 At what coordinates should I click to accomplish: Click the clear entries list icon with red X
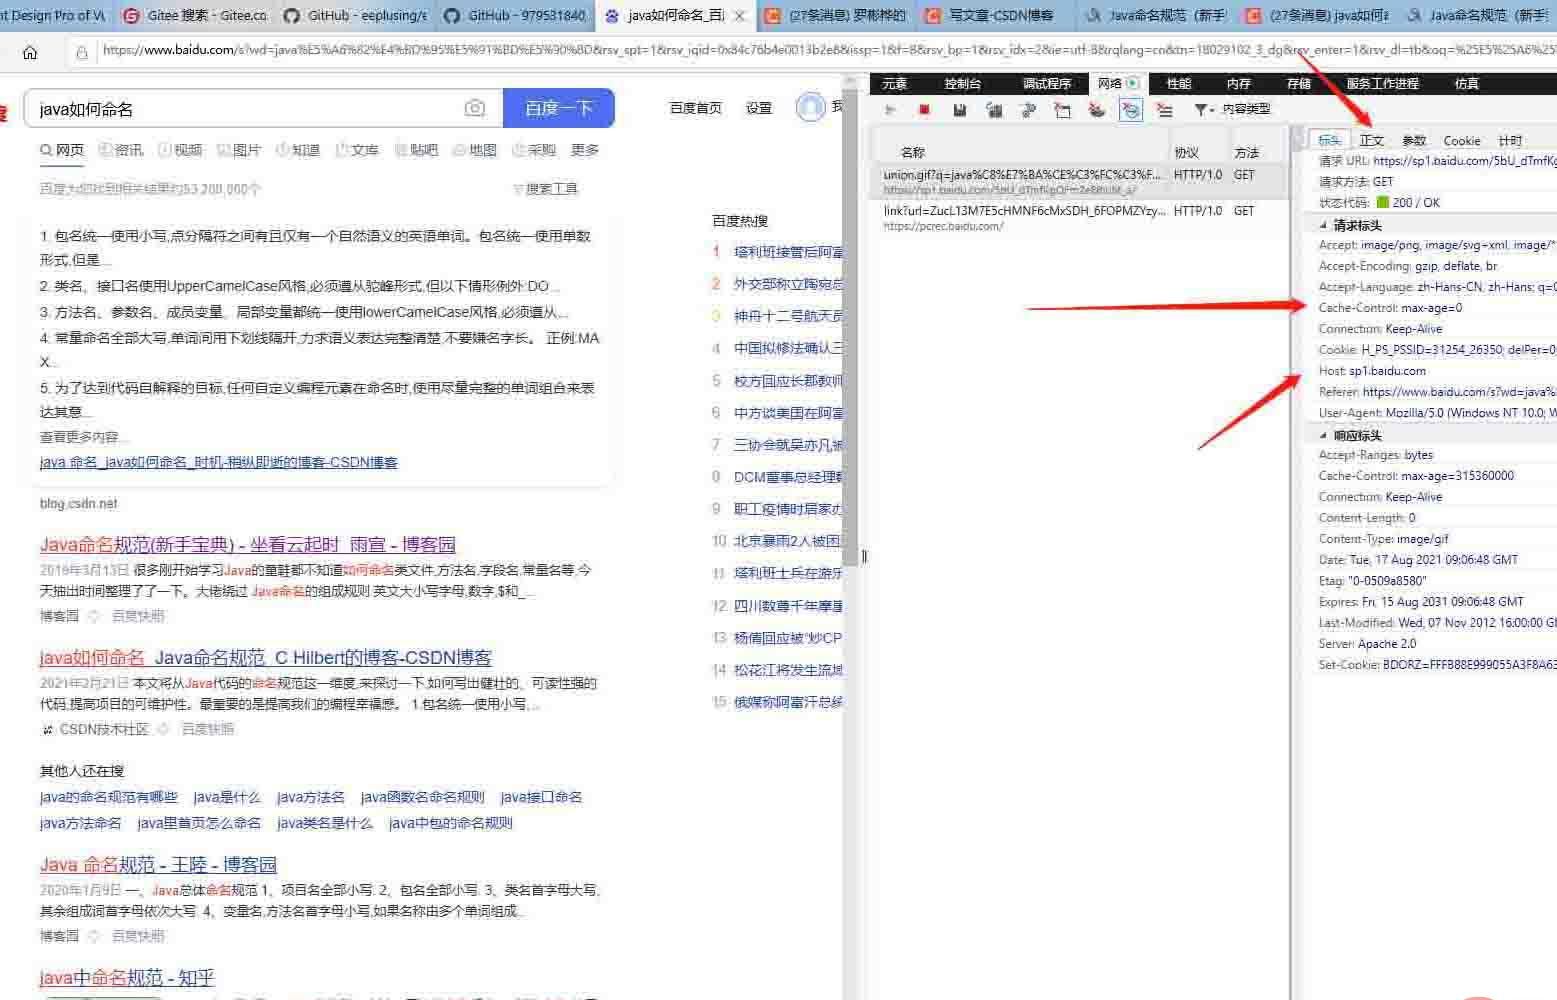[x=1164, y=110]
